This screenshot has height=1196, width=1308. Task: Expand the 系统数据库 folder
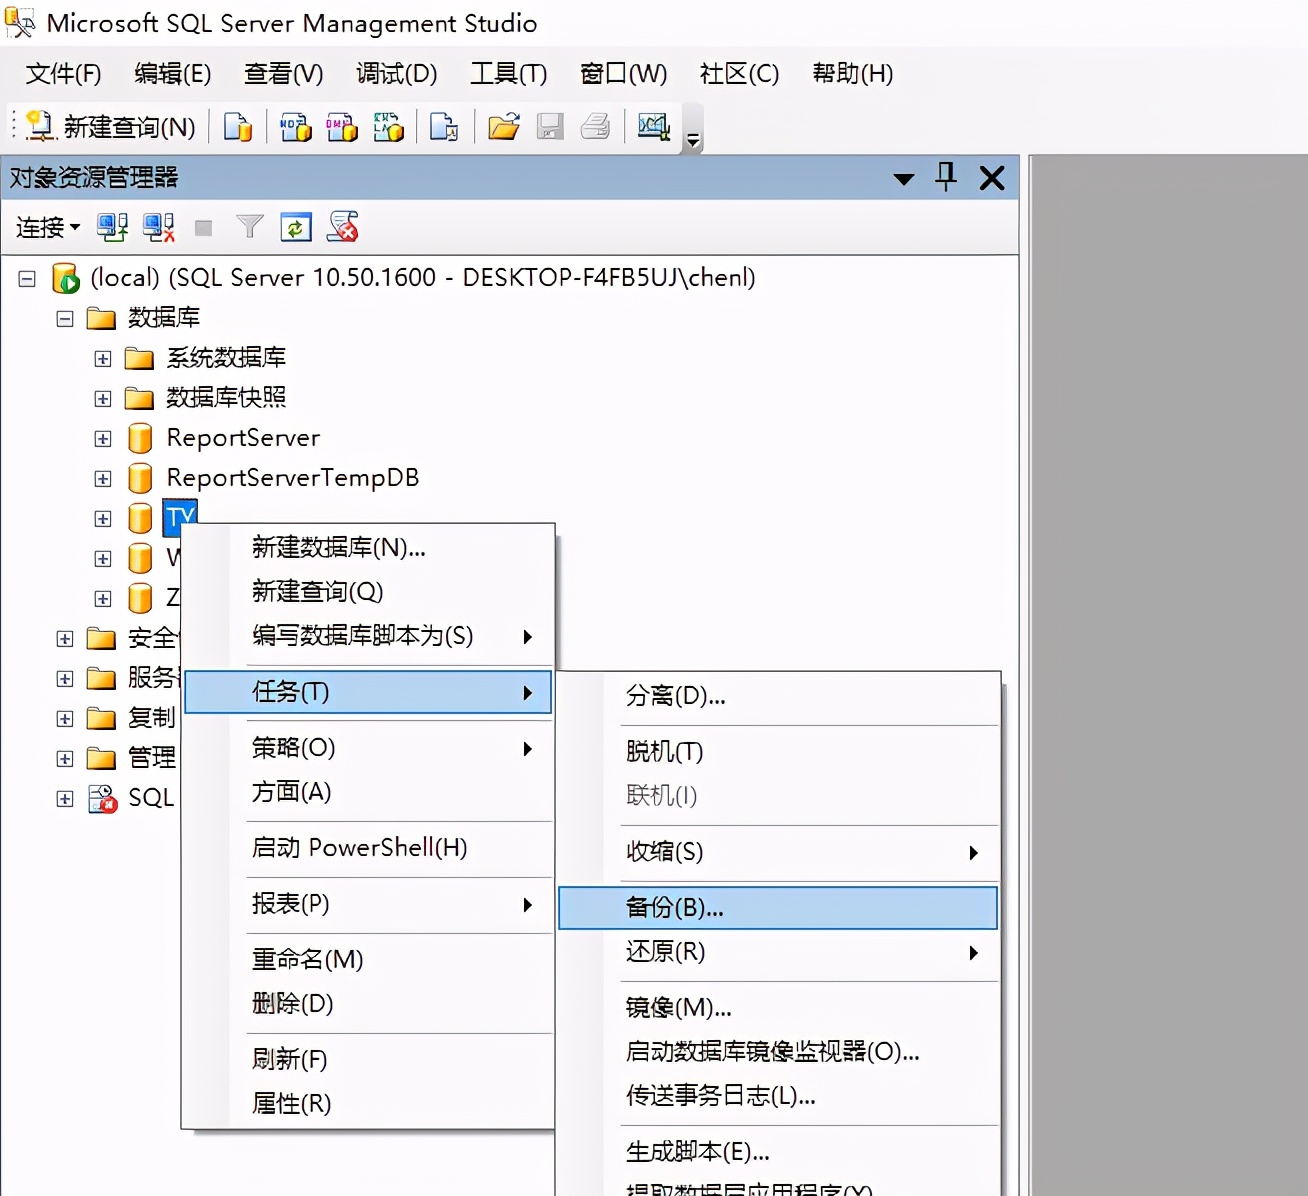[102, 358]
